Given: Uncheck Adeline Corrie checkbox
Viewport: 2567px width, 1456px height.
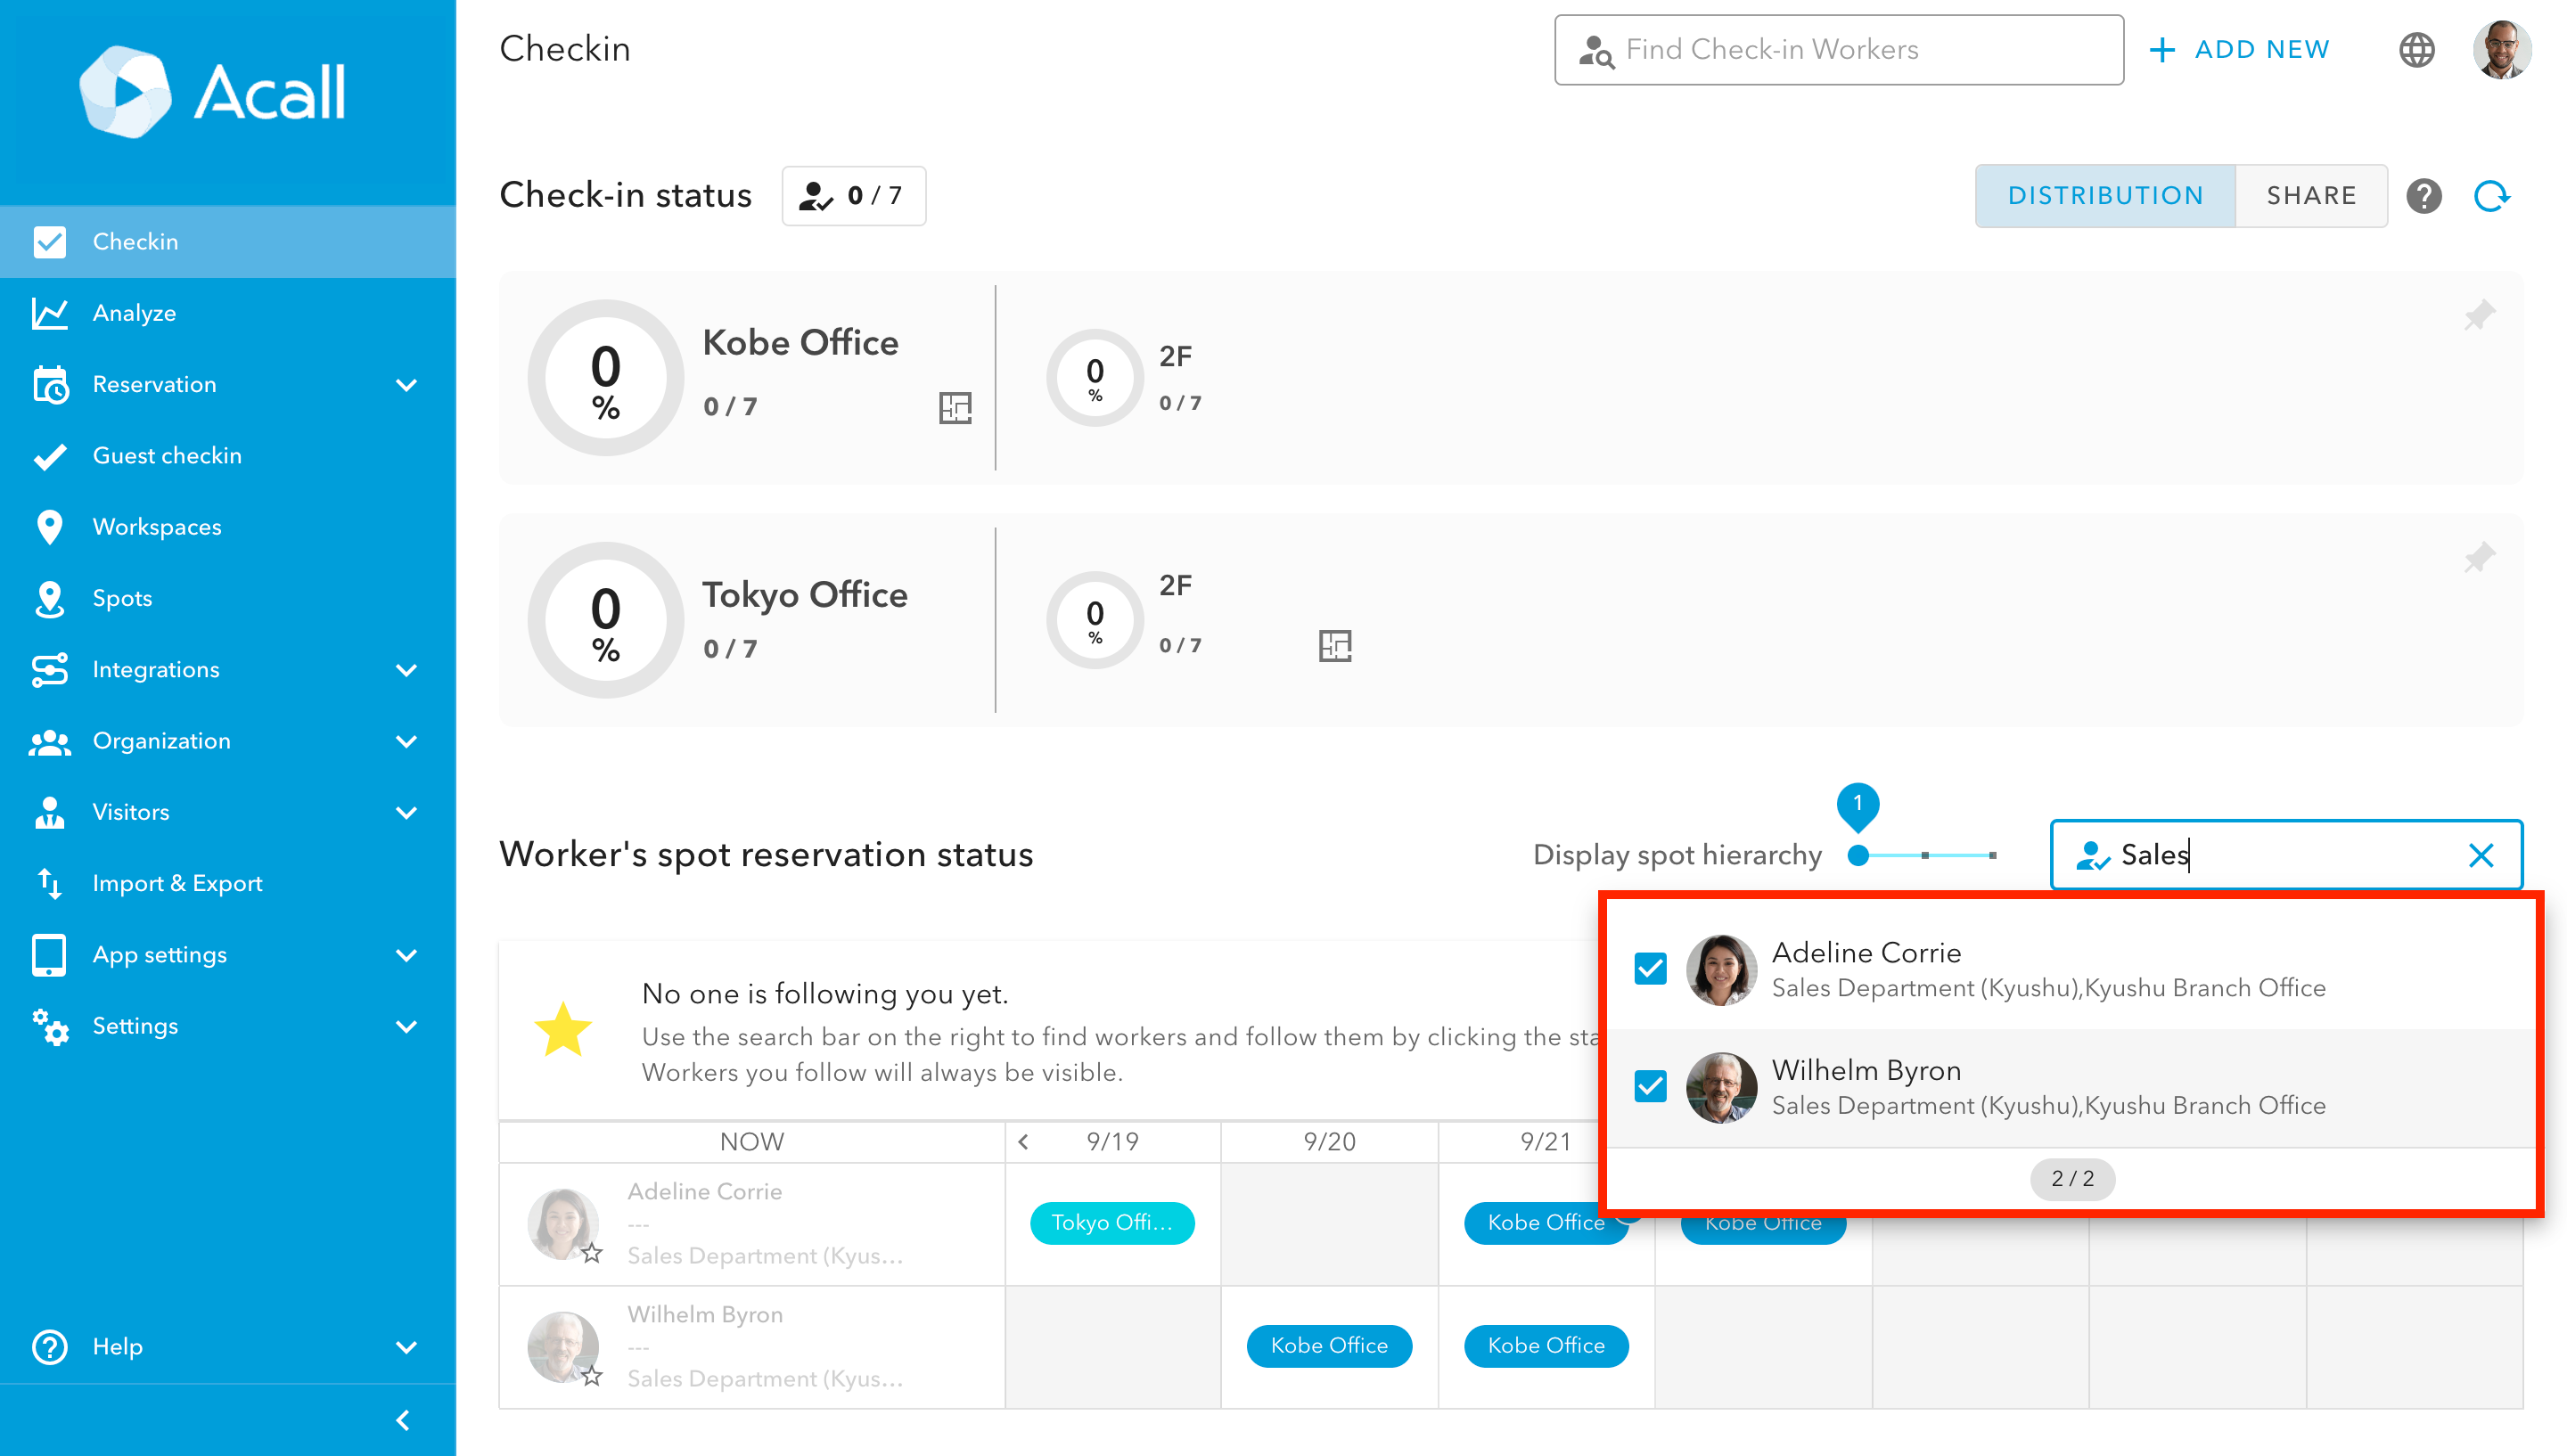Looking at the screenshot, I should [x=1650, y=968].
